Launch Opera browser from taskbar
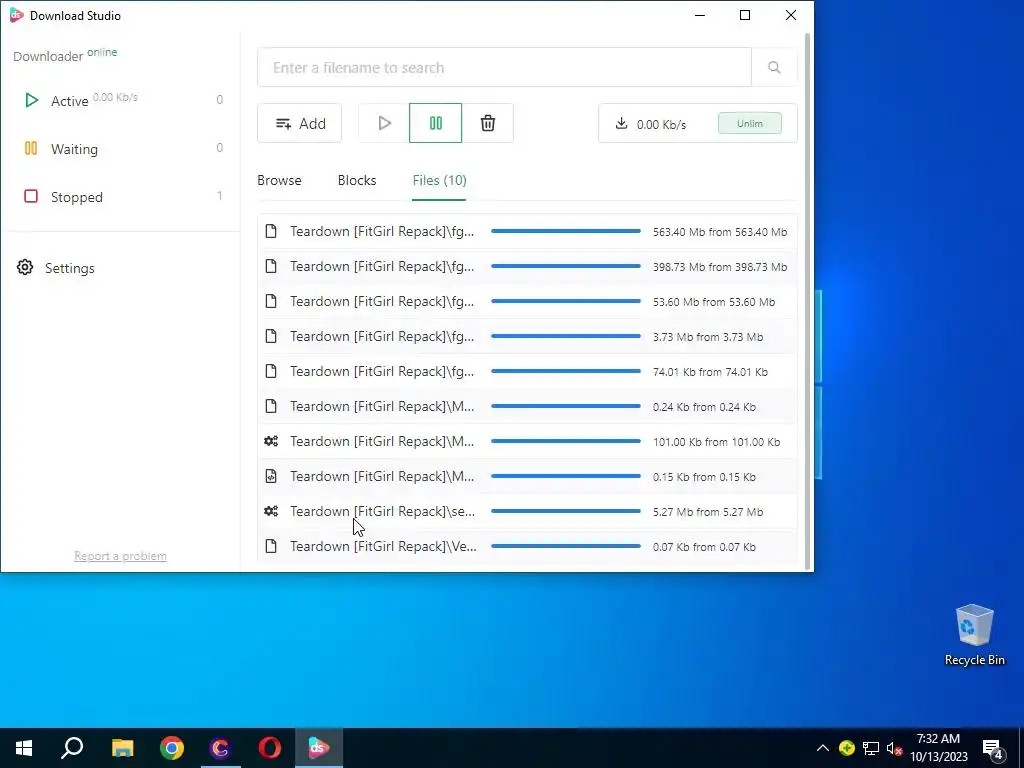1024x768 pixels. point(270,748)
